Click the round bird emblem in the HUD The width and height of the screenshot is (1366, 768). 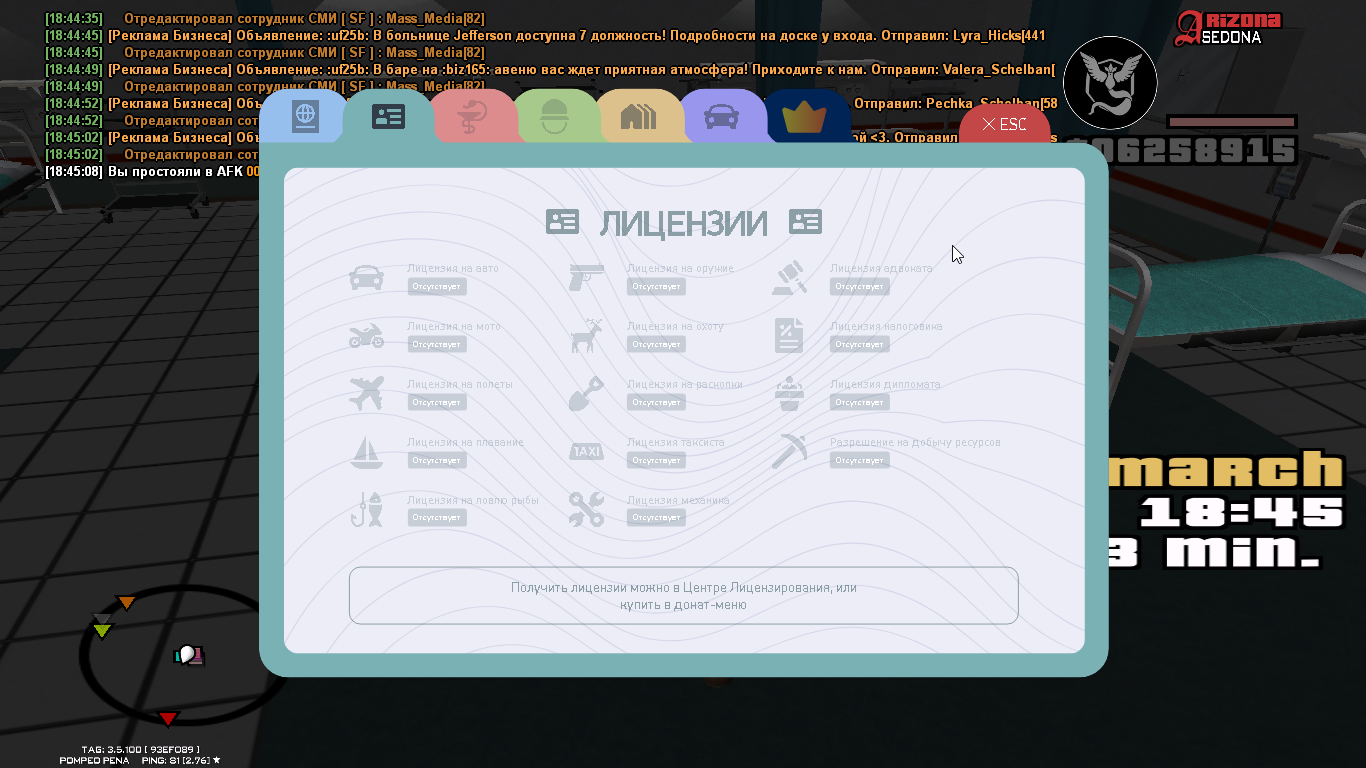1110,83
